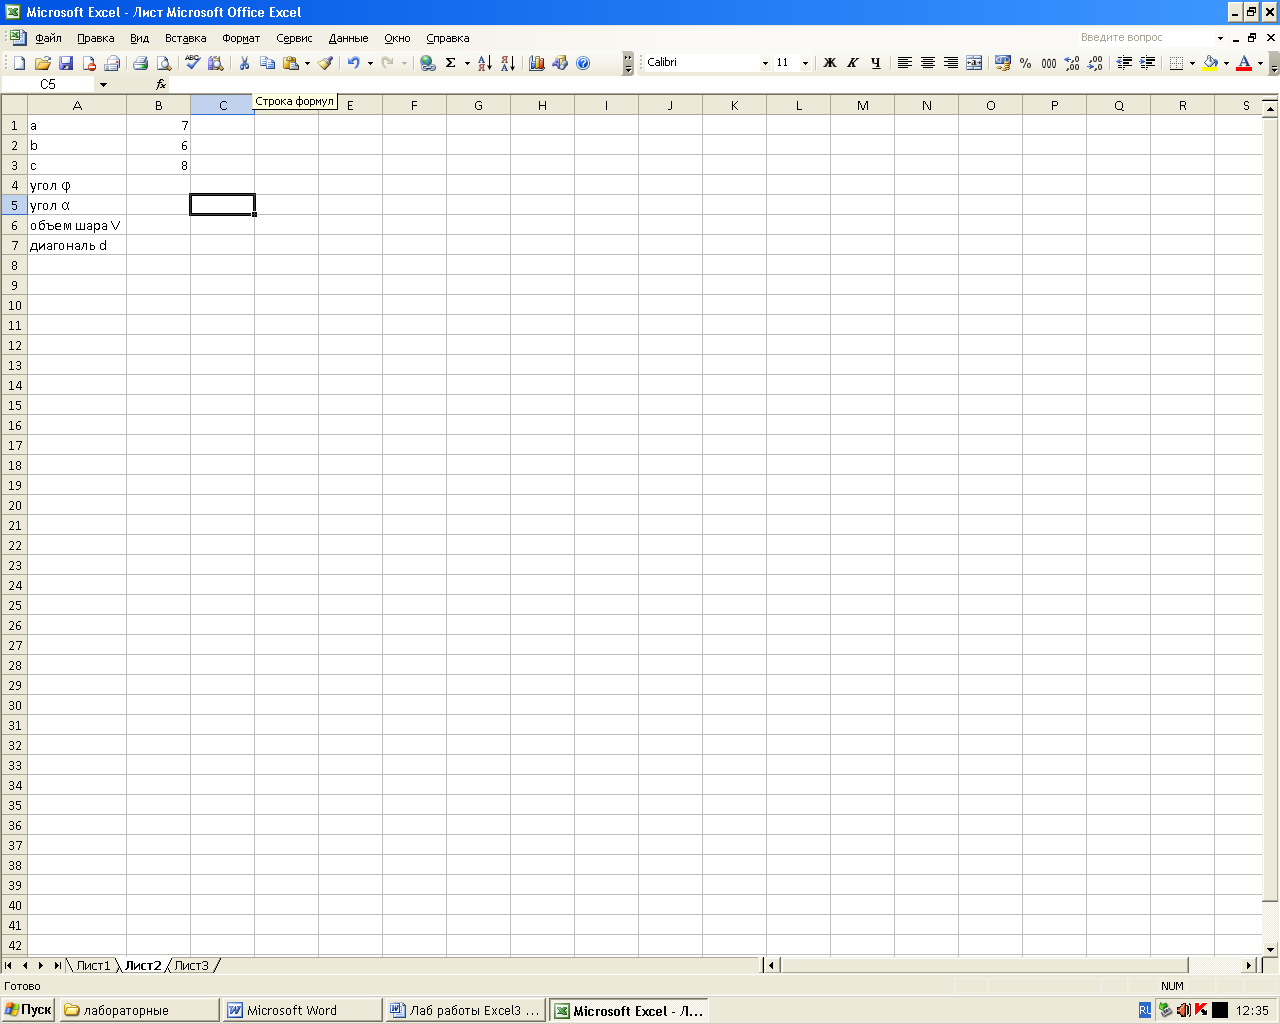
Task: Open the Сервис menu
Action: click(x=294, y=38)
